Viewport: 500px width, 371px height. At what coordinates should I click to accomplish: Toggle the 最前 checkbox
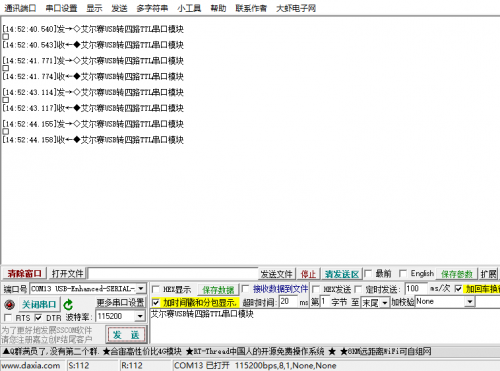coord(368,274)
